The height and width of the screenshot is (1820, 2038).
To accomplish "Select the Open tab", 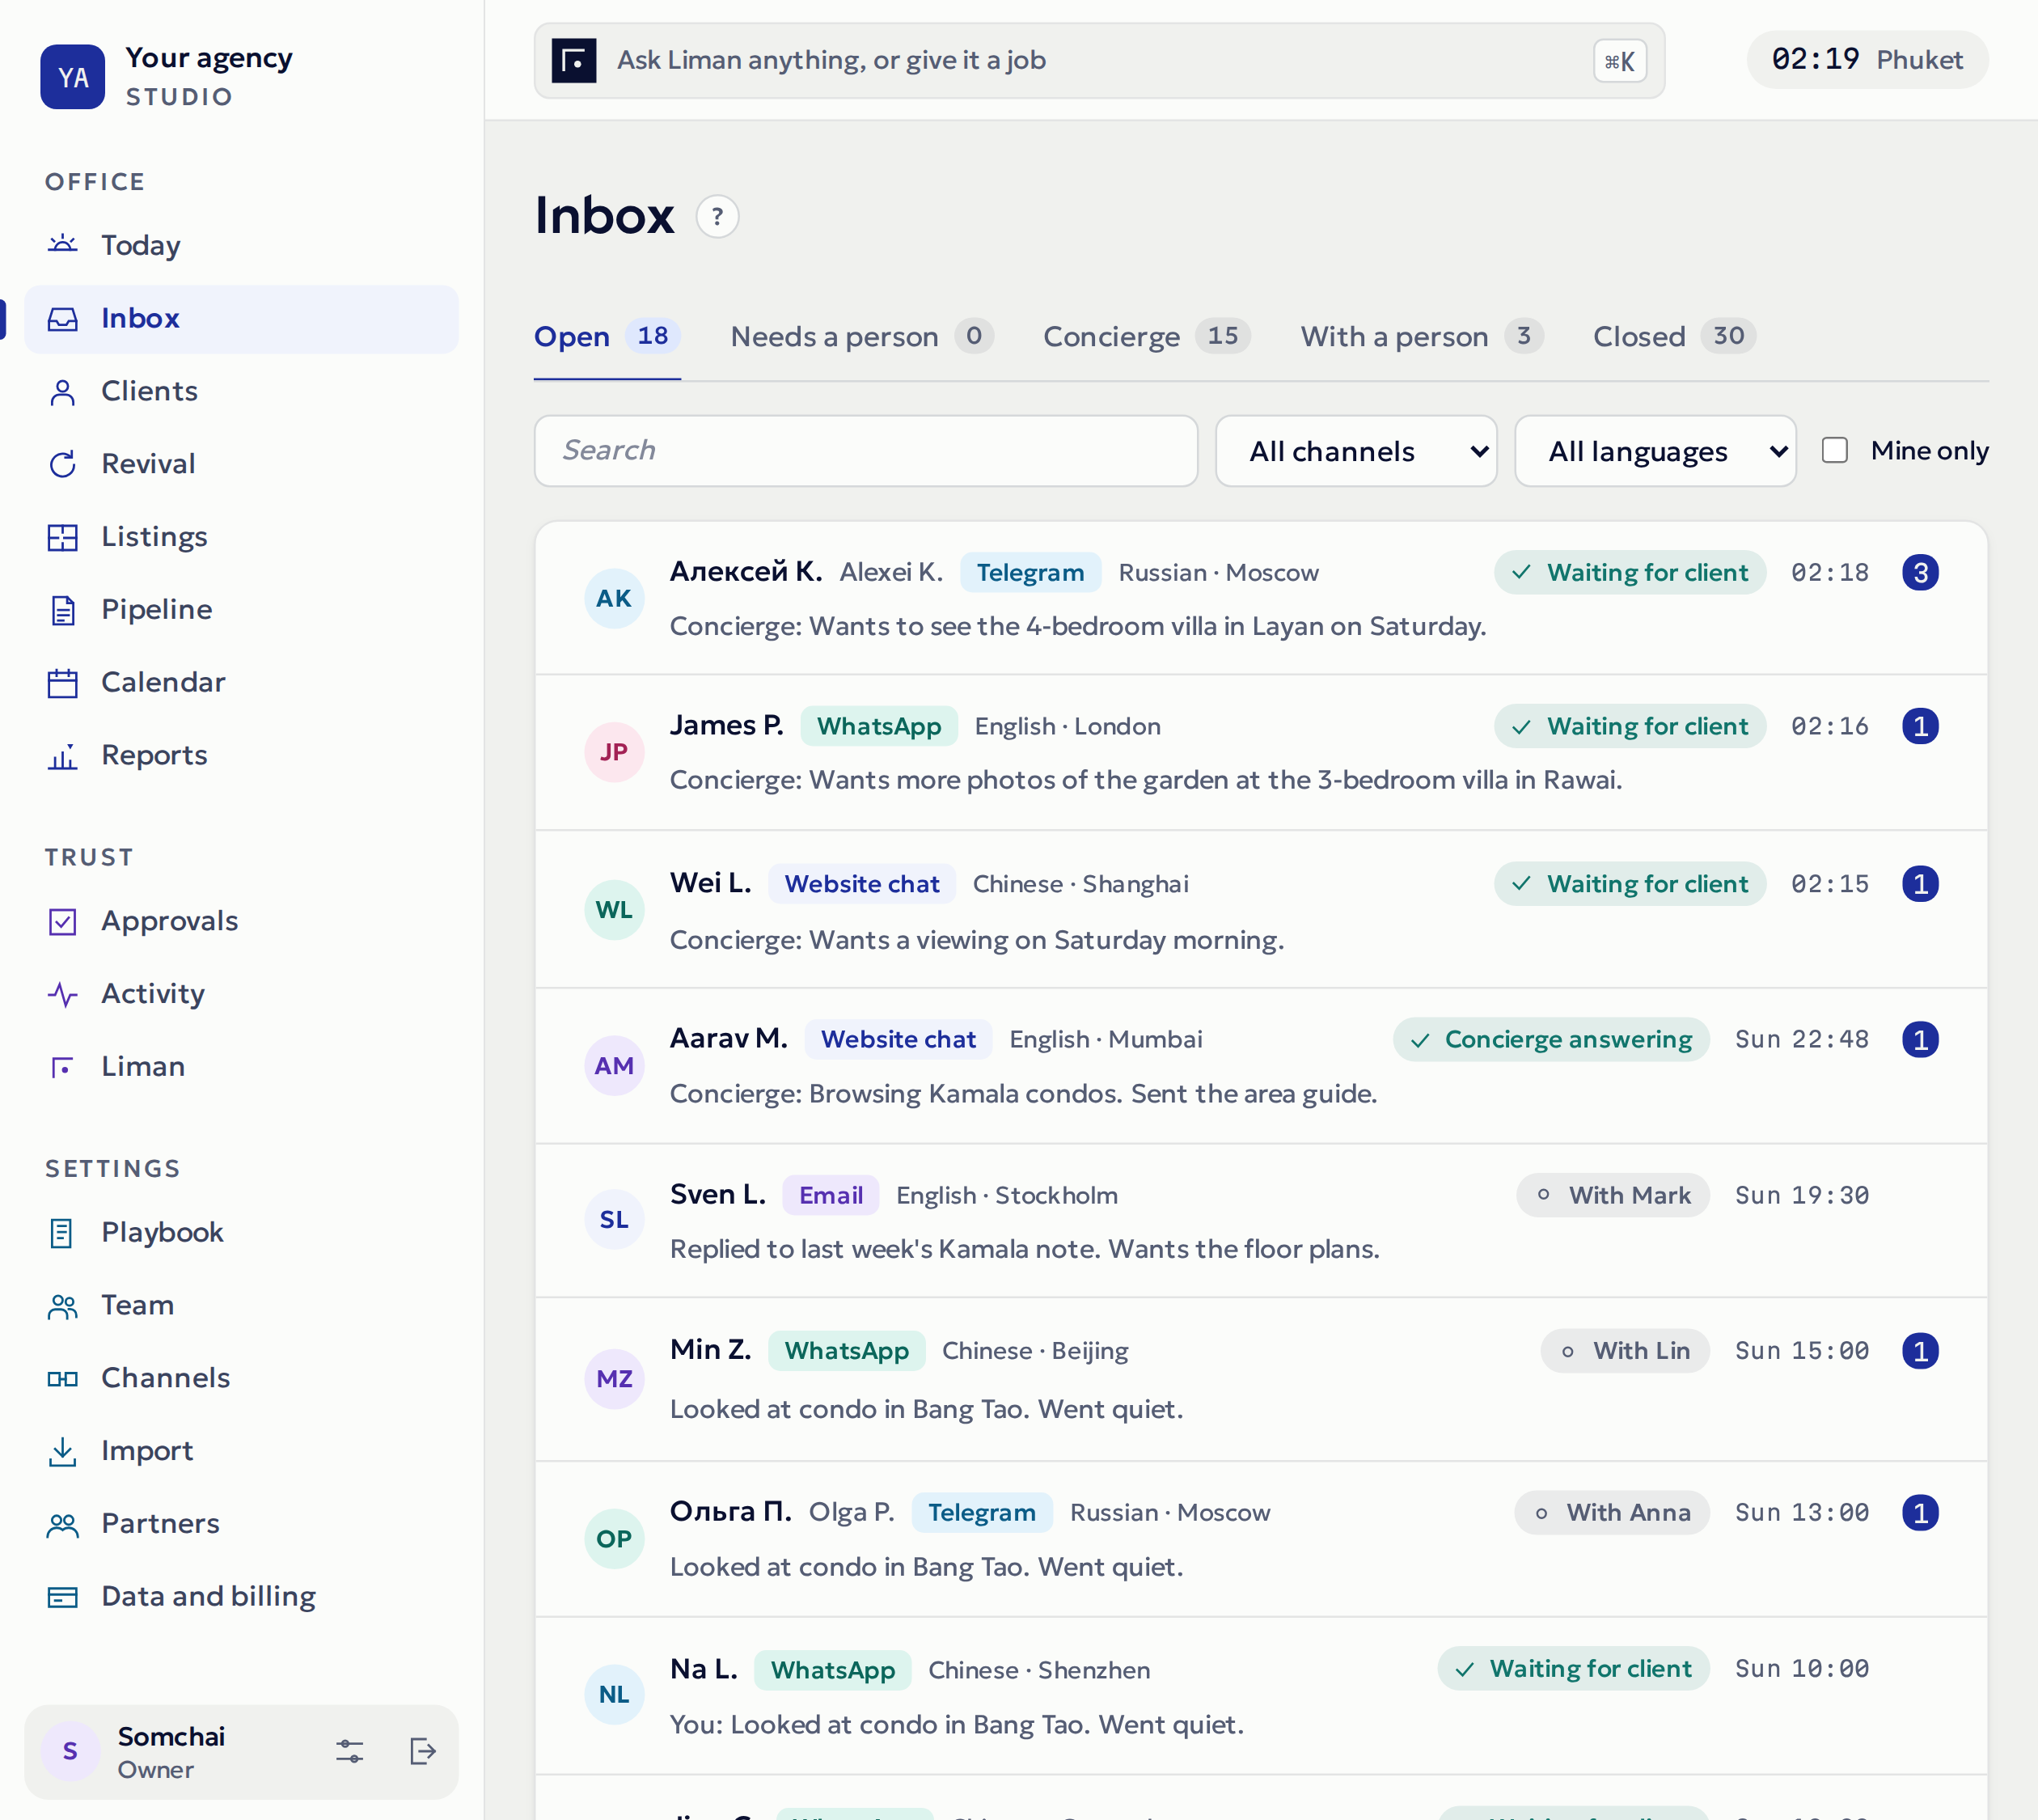I will [x=607, y=337].
